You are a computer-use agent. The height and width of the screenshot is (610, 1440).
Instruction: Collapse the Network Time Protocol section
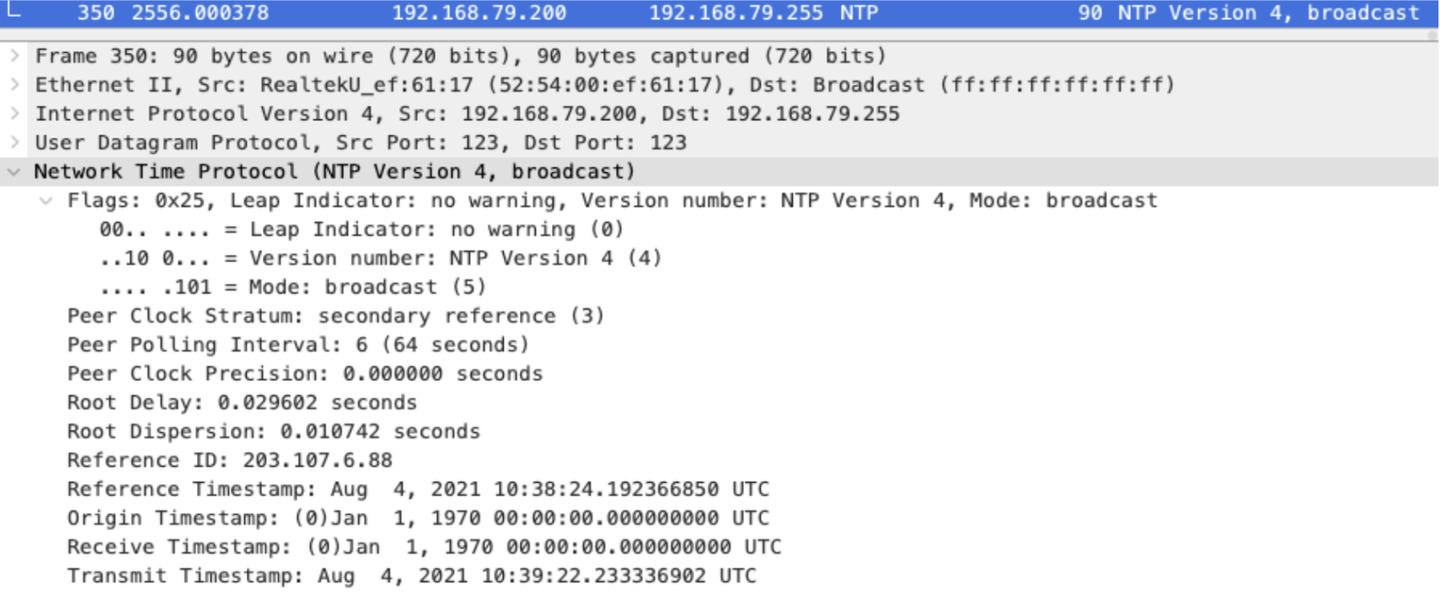(16, 171)
